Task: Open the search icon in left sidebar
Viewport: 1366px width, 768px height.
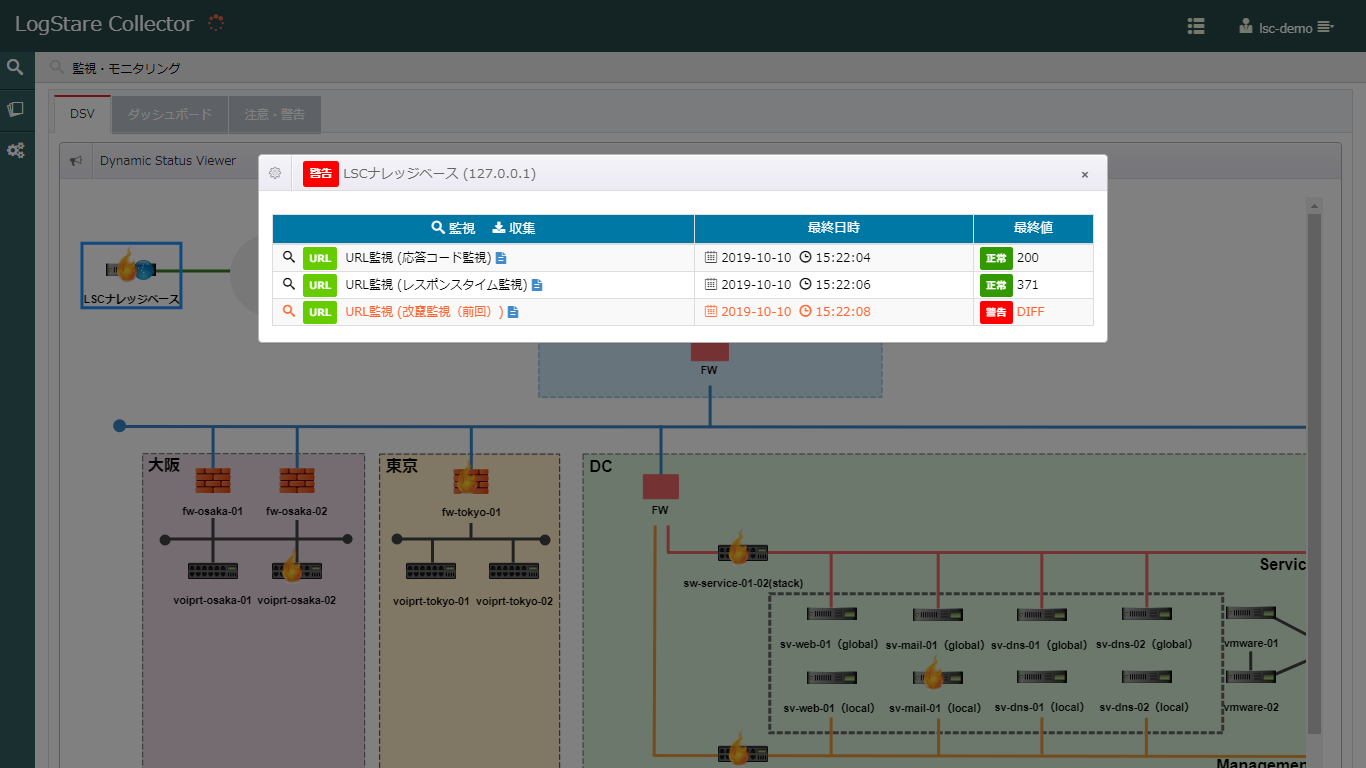Action: [15, 67]
